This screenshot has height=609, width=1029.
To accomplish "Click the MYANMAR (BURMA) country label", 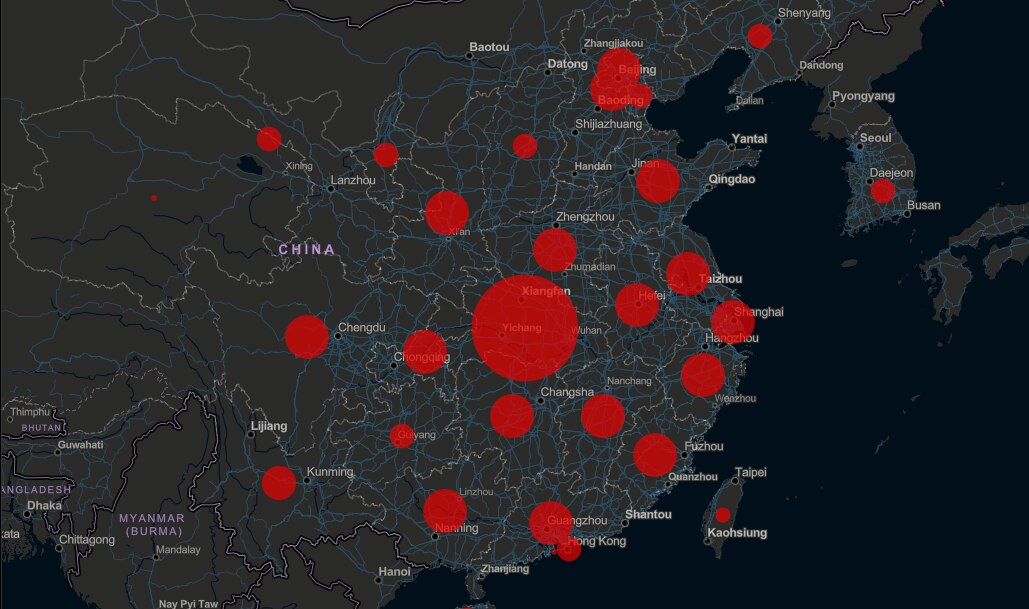I will click(x=152, y=524).
